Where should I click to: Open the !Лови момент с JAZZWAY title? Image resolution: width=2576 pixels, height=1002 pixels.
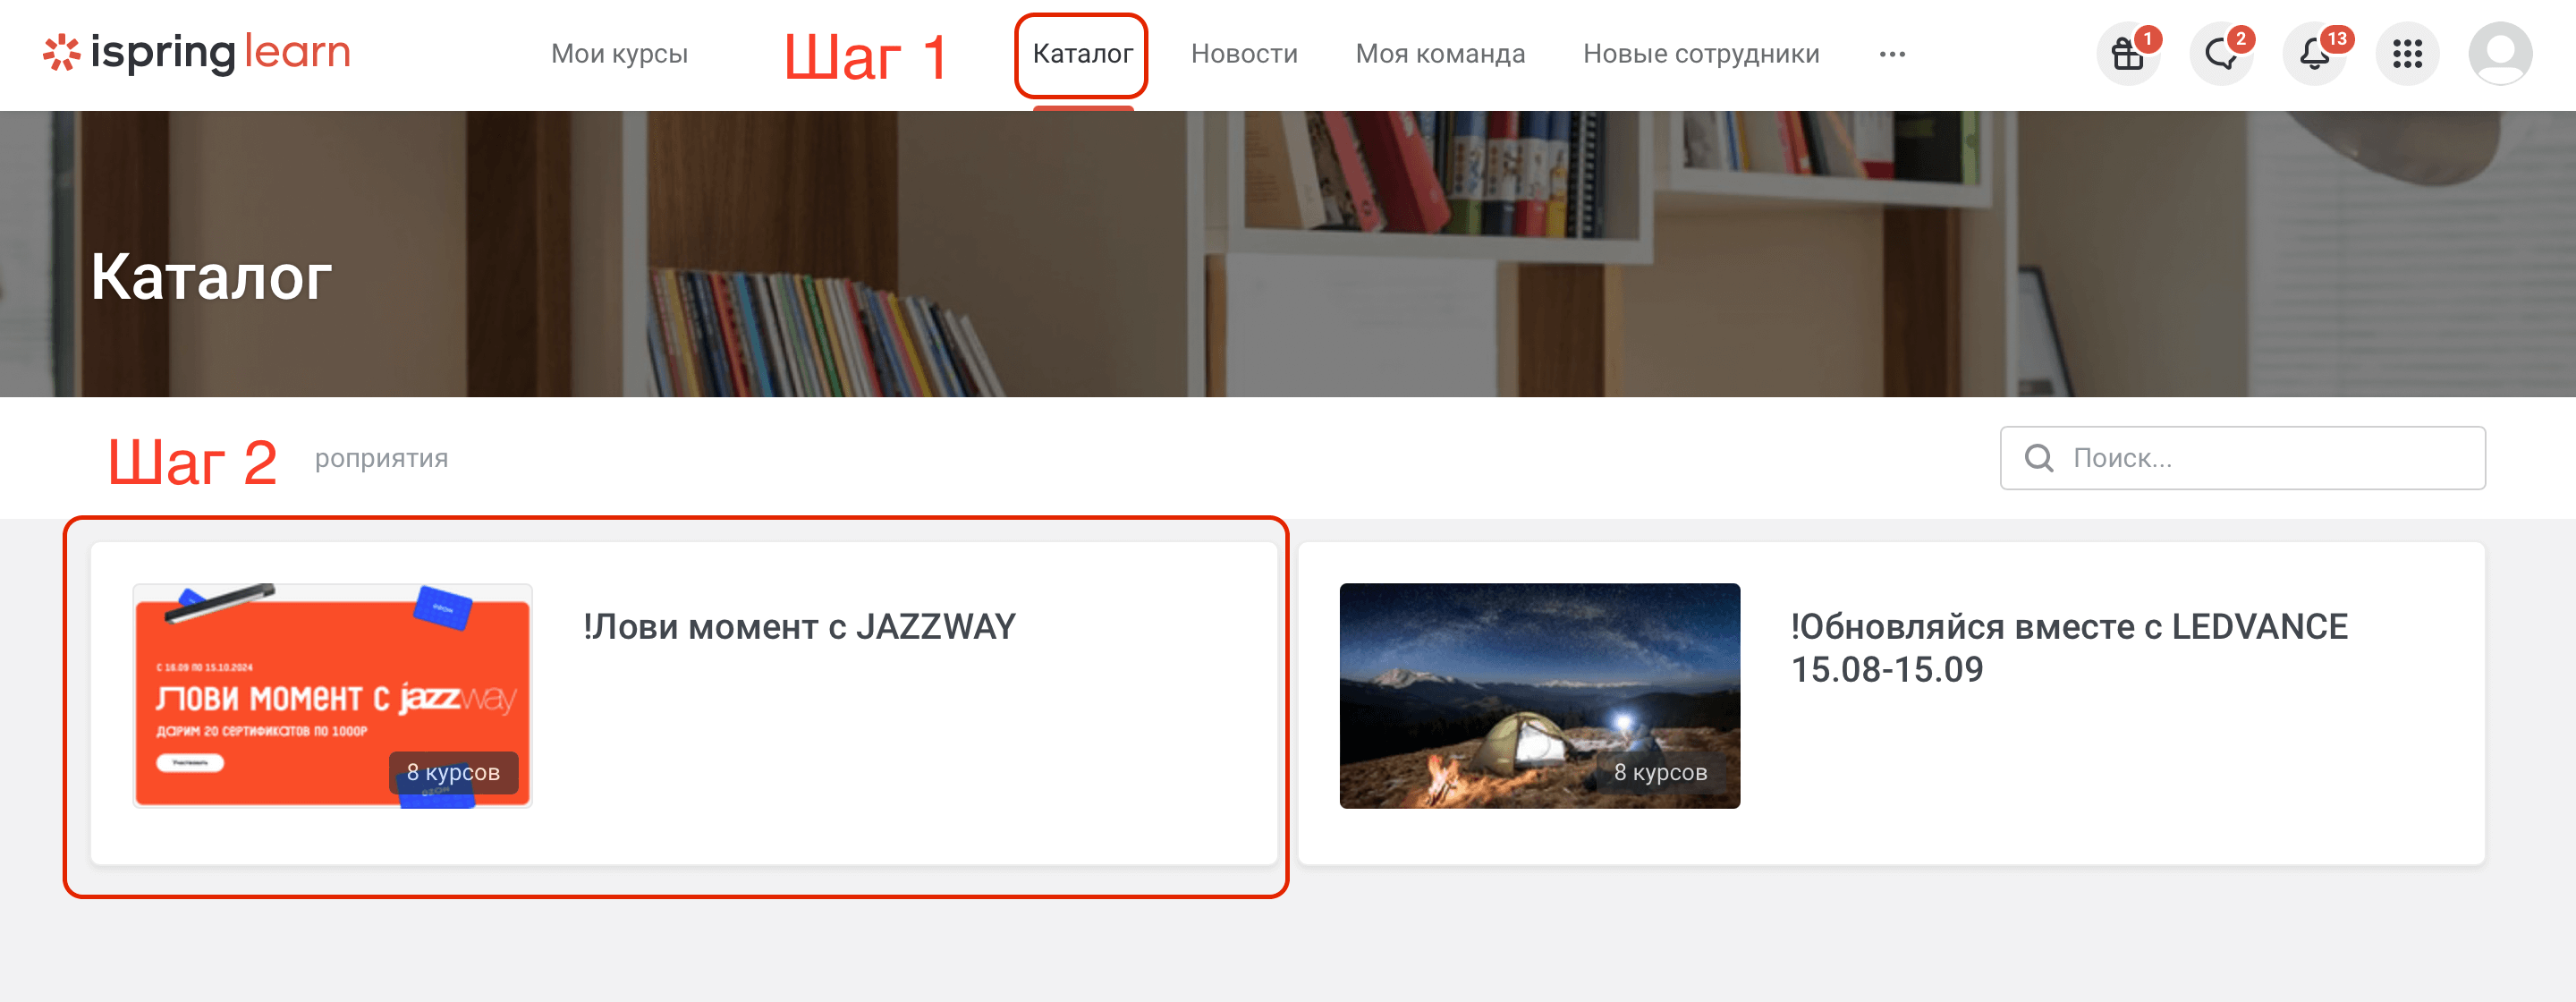799,627
